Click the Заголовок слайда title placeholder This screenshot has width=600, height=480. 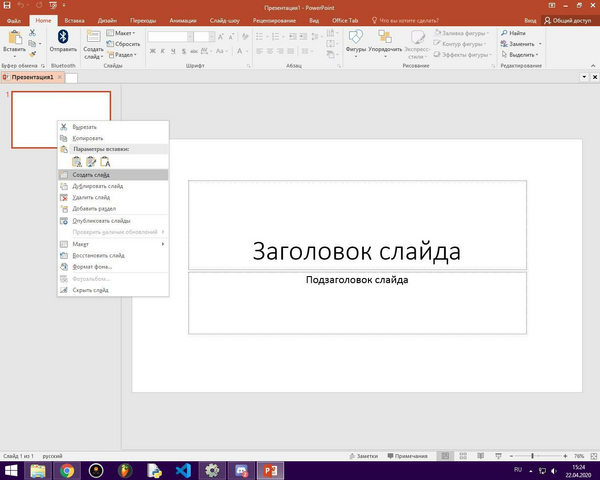pos(357,225)
